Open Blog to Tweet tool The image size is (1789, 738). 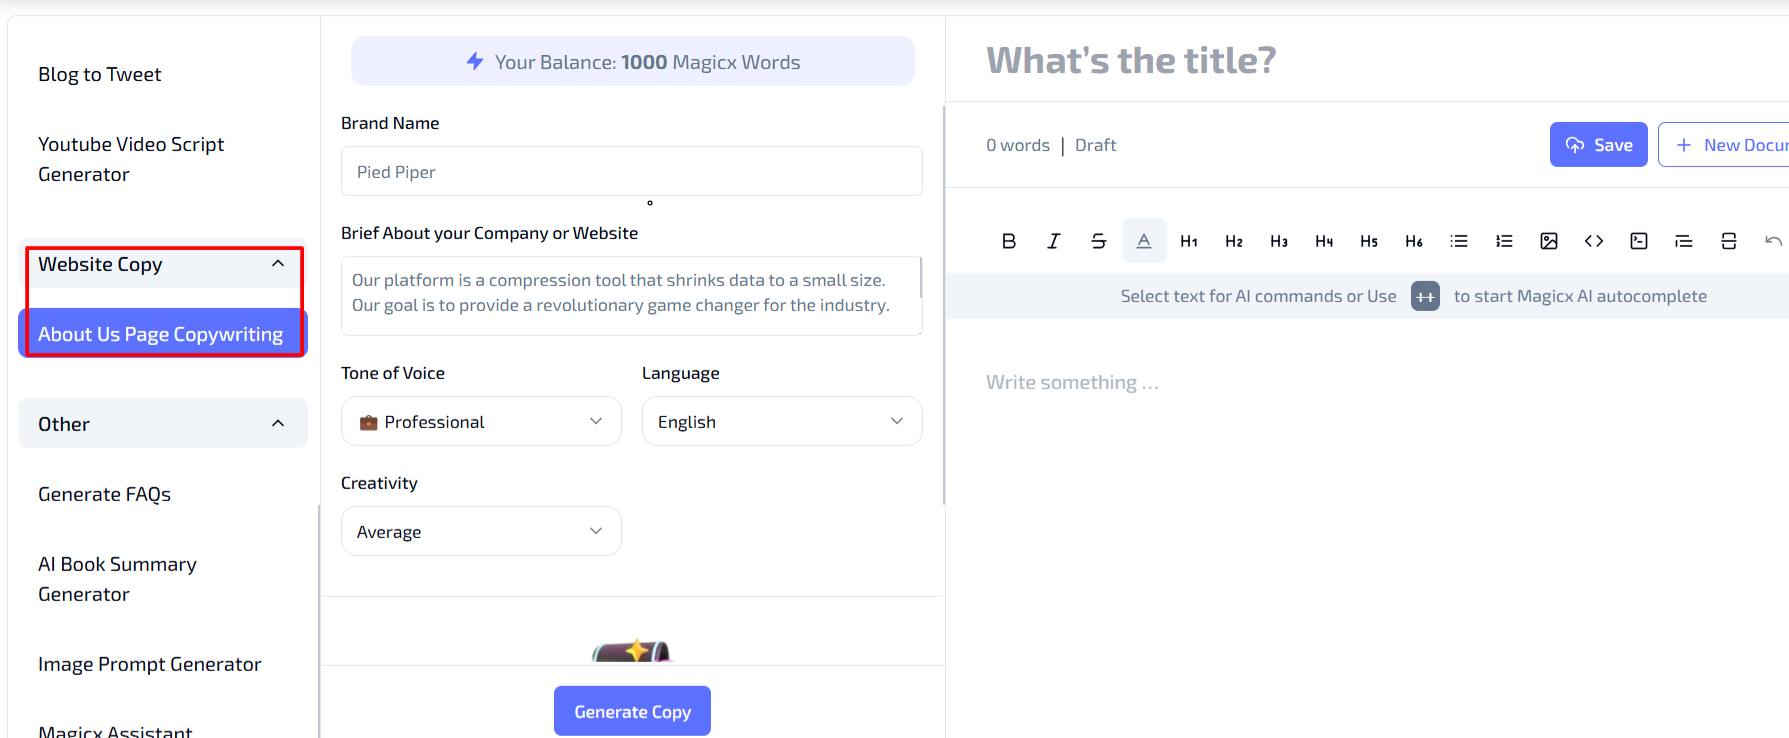point(100,74)
